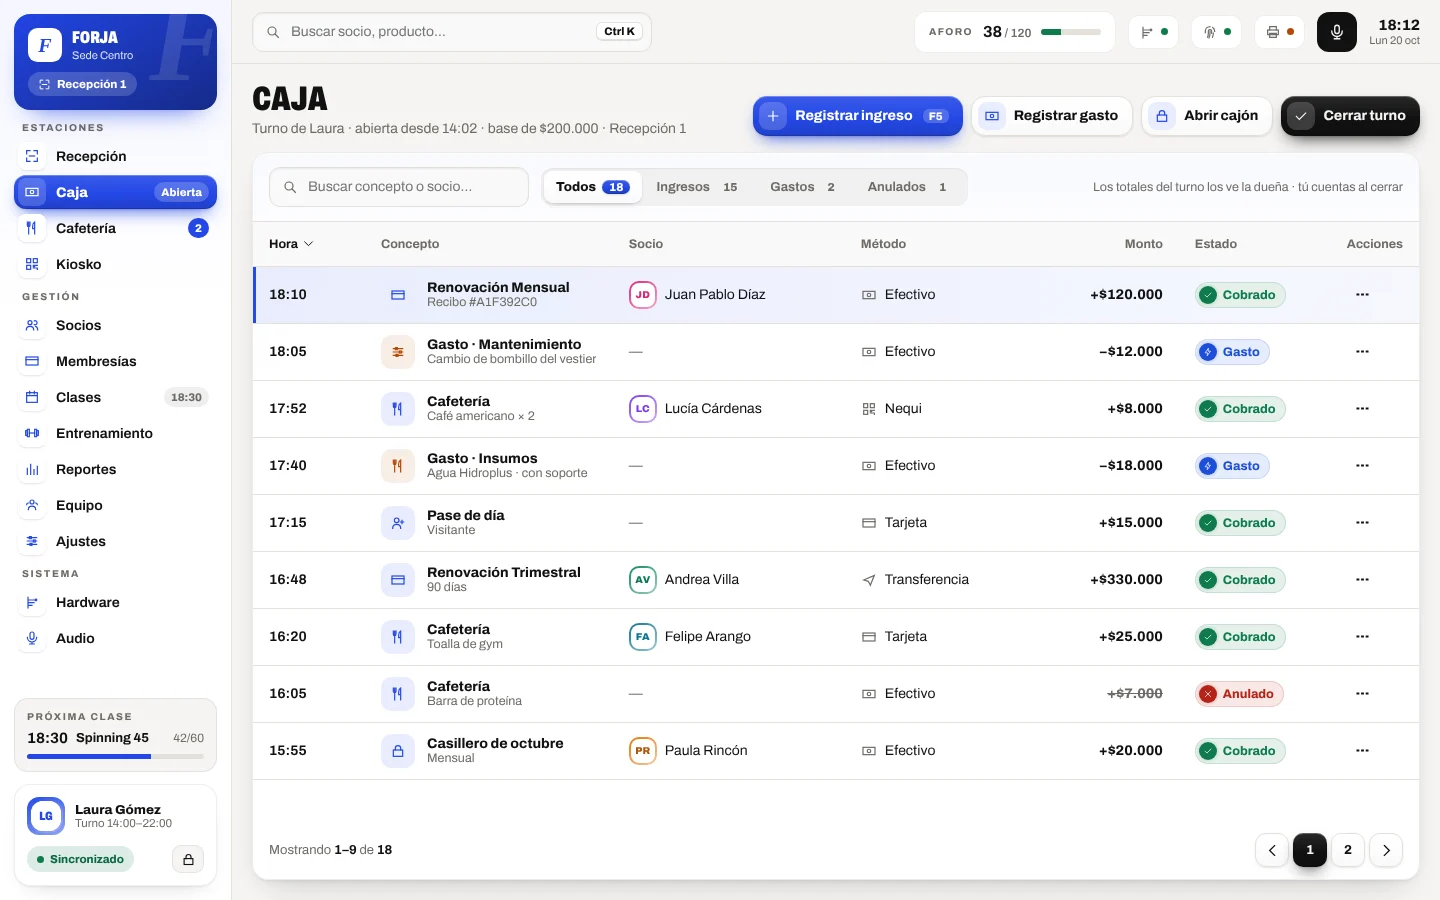The image size is (1440, 900).
Task: Open page 2 of transactions
Action: [1348, 850]
